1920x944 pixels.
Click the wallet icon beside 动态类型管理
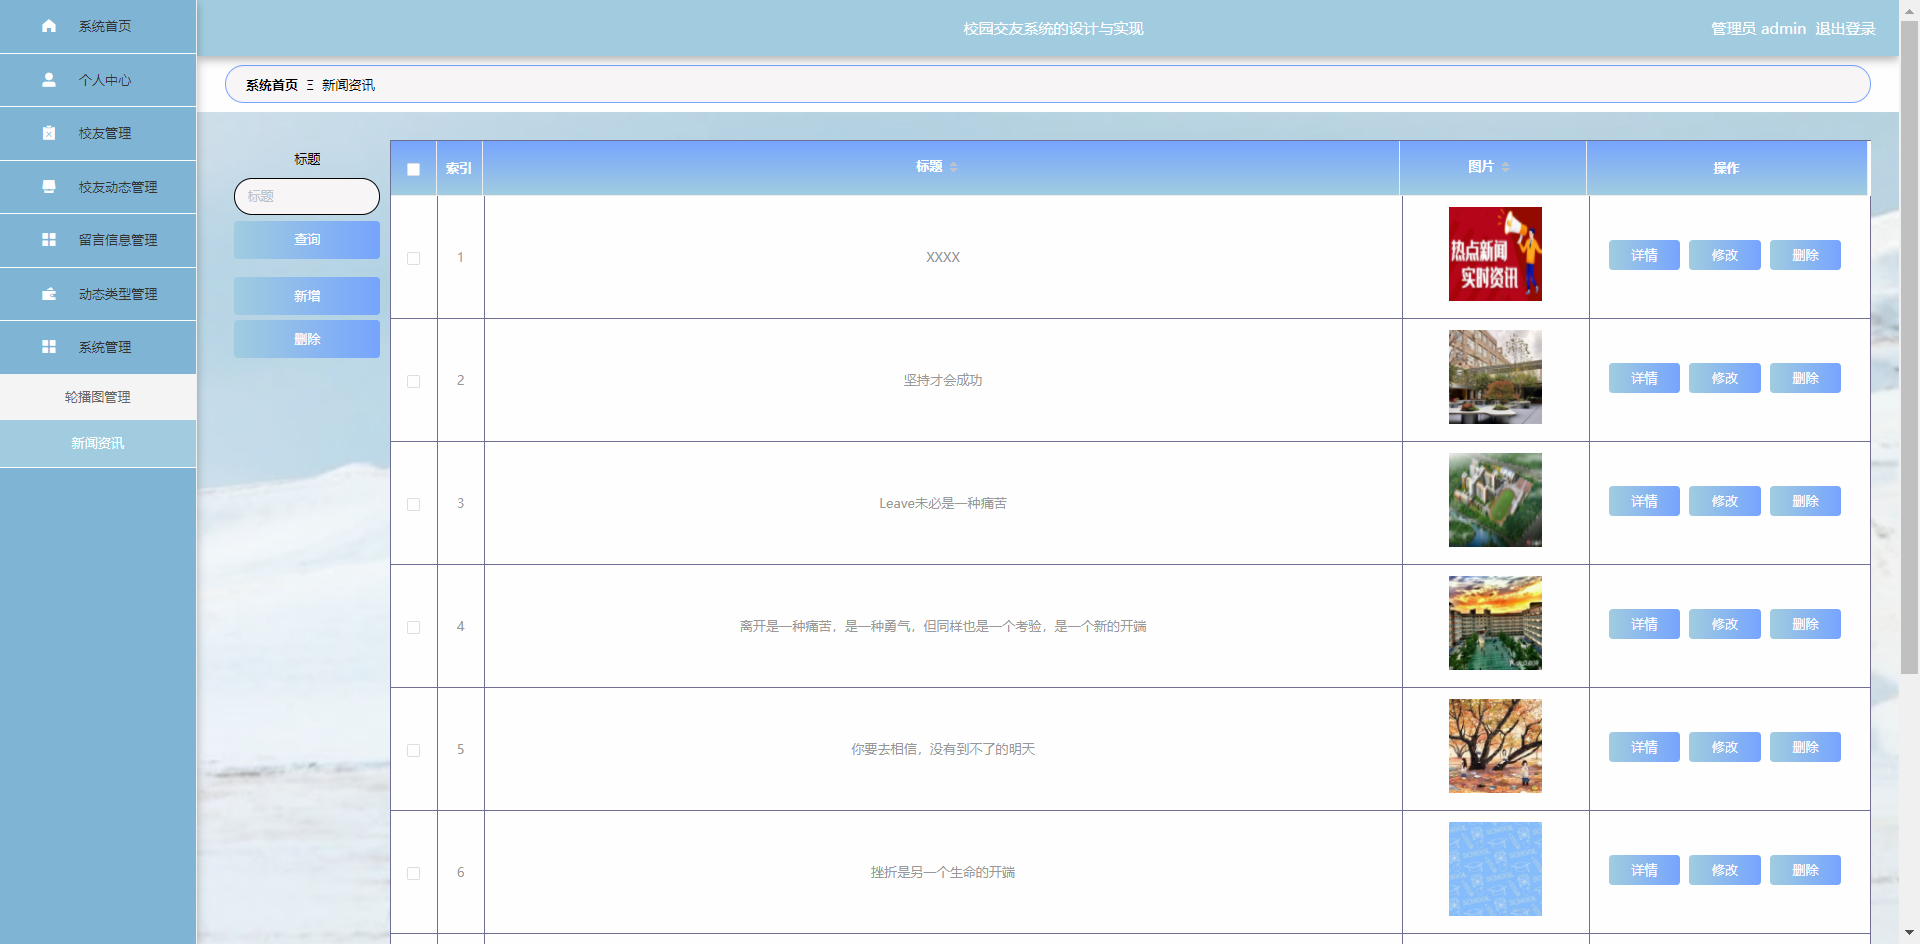pos(49,294)
